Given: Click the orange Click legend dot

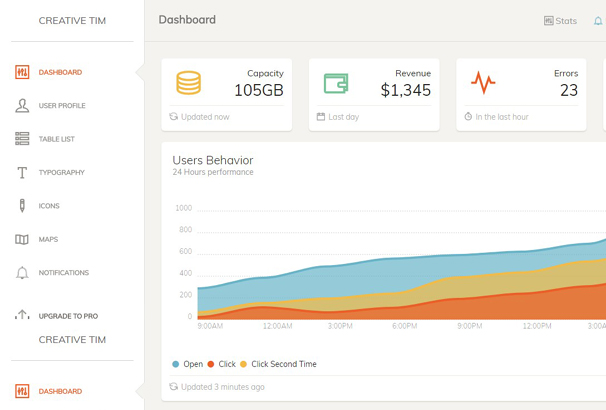Looking at the screenshot, I should 211,364.
